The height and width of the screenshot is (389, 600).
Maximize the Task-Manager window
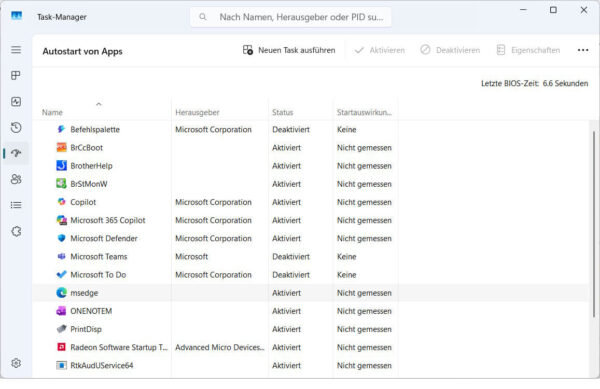pyautogui.click(x=553, y=10)
